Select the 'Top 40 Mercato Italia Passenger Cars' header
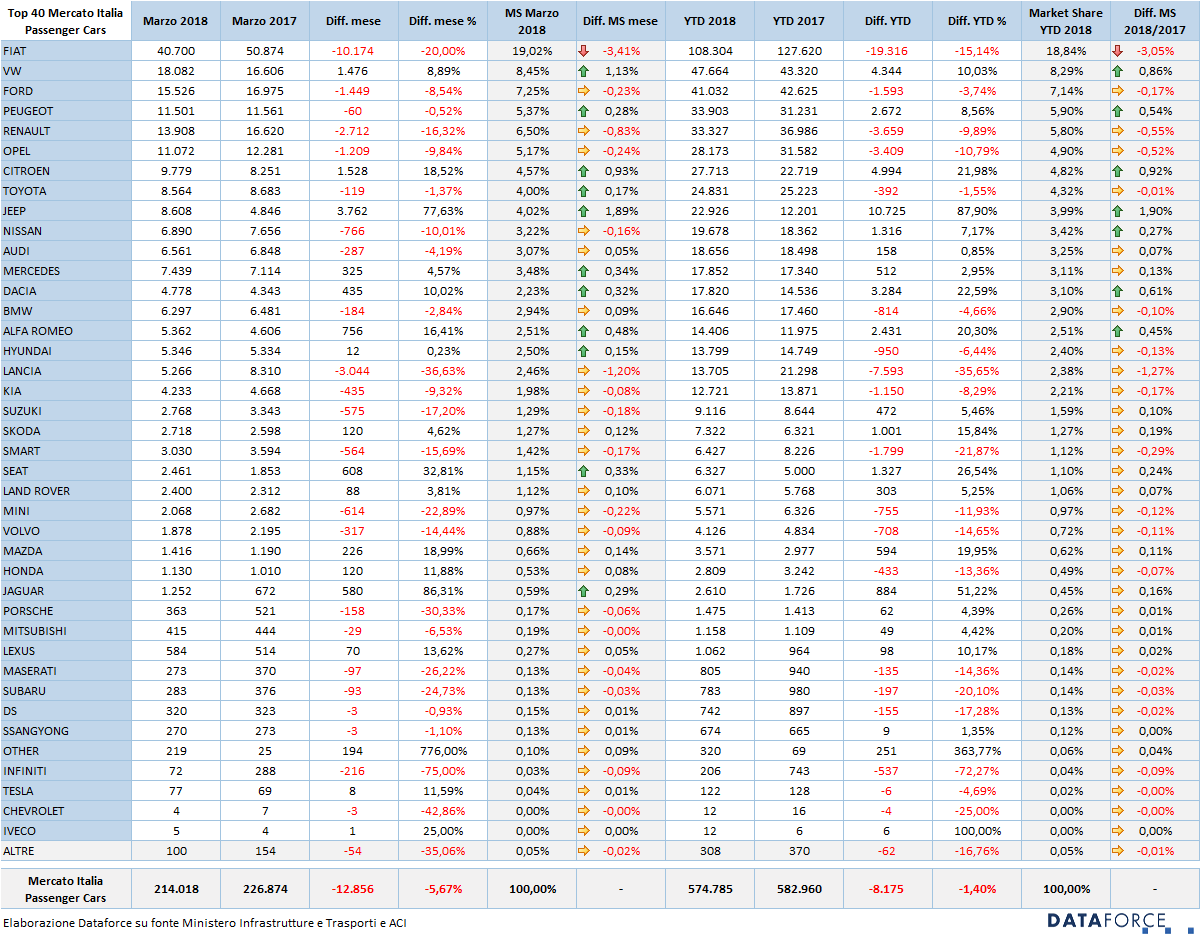The width and height of the screenshot is (1200, 937). click(x=66, y=21)
